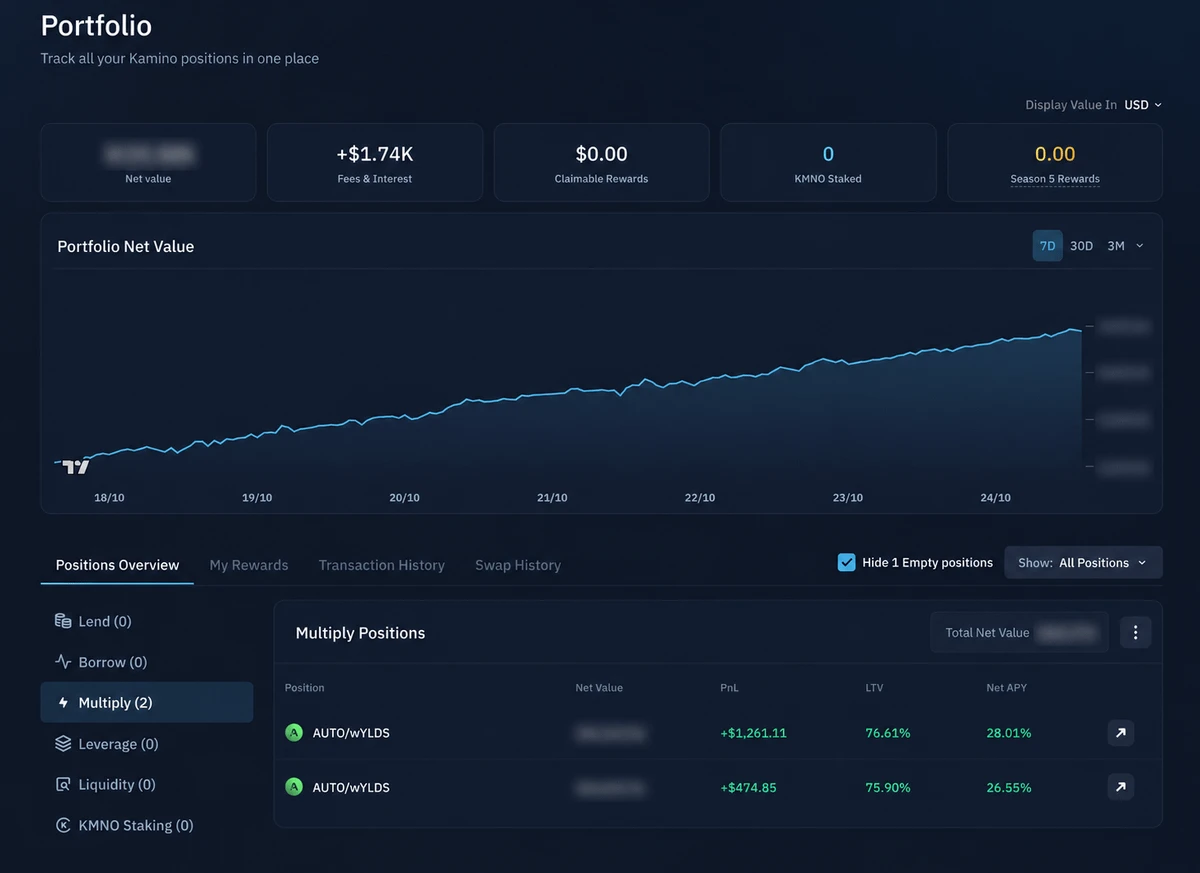The image size is (1200, 873).
Task: Switch to Positions Overview tab
Action: pos(118,565)
